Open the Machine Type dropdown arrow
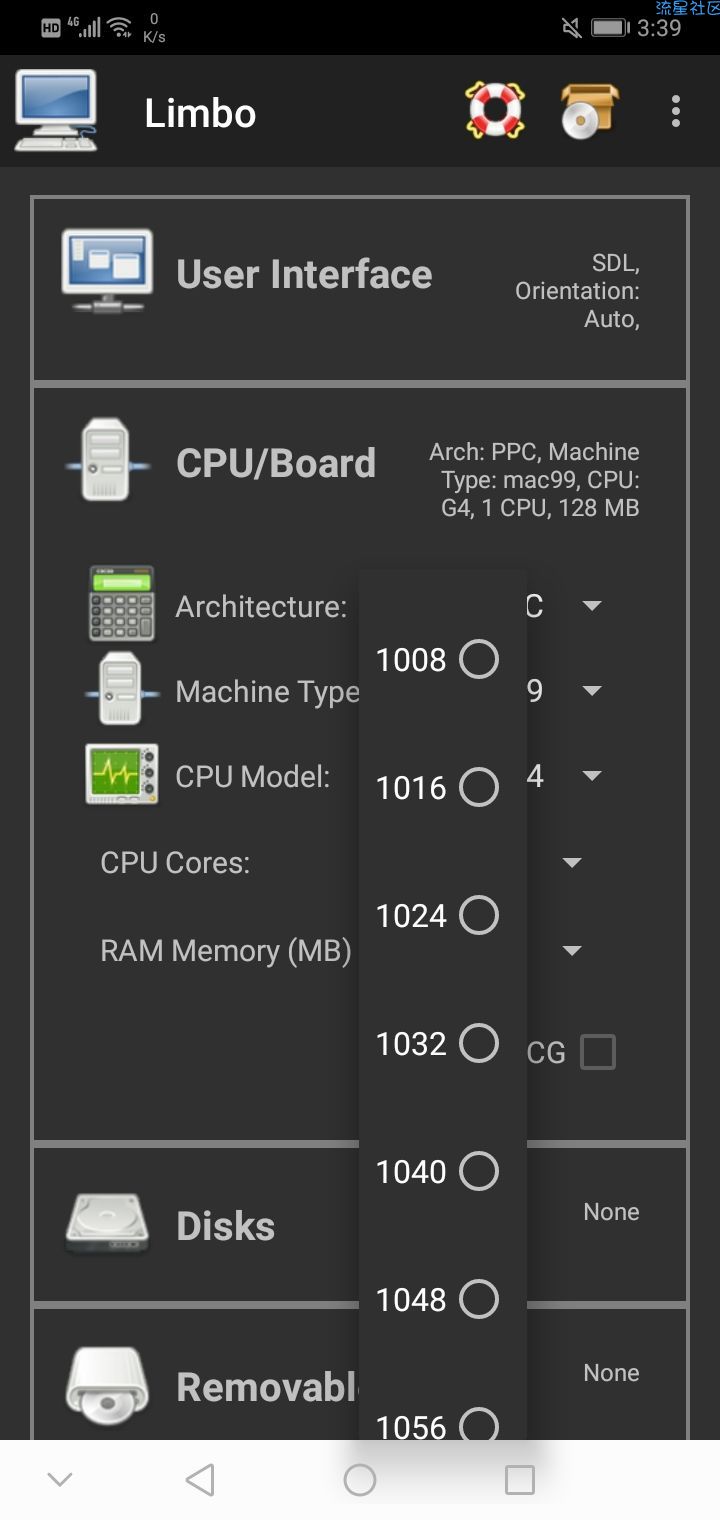This screenshot has height=1520, width=720. pos(592,691)
